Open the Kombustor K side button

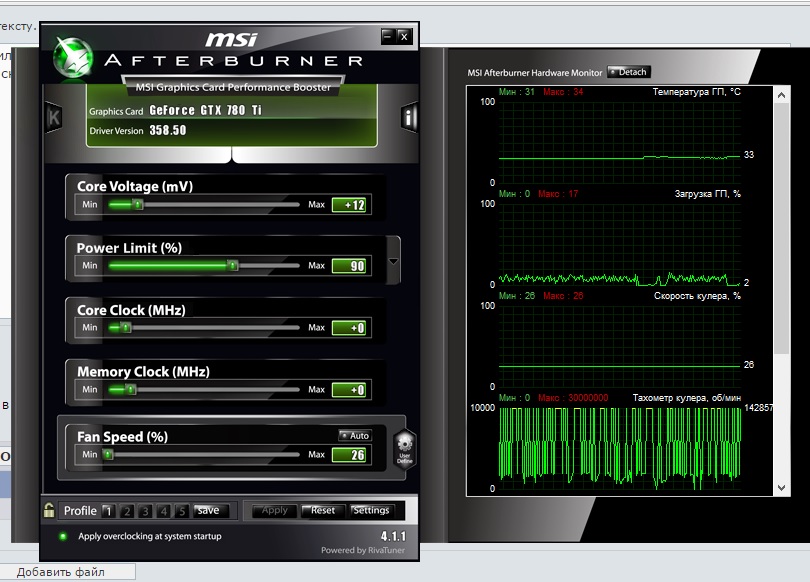click(x=54, y=118)
